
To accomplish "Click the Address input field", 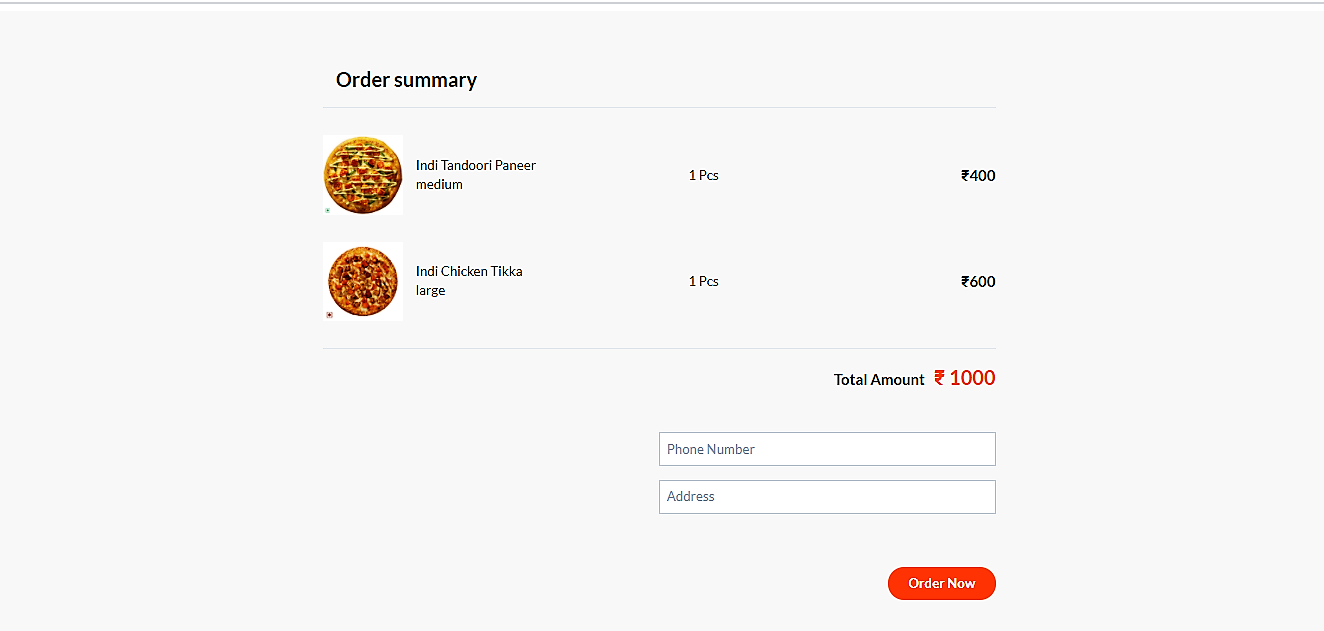I will (827, 496).
